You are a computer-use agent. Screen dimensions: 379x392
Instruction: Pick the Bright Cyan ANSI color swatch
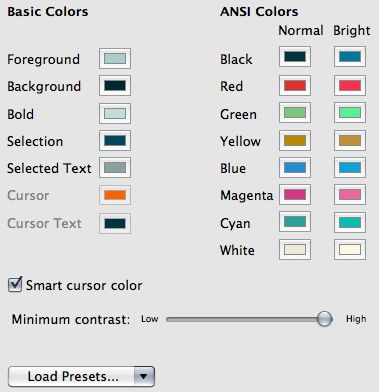(x=350, y=222)
